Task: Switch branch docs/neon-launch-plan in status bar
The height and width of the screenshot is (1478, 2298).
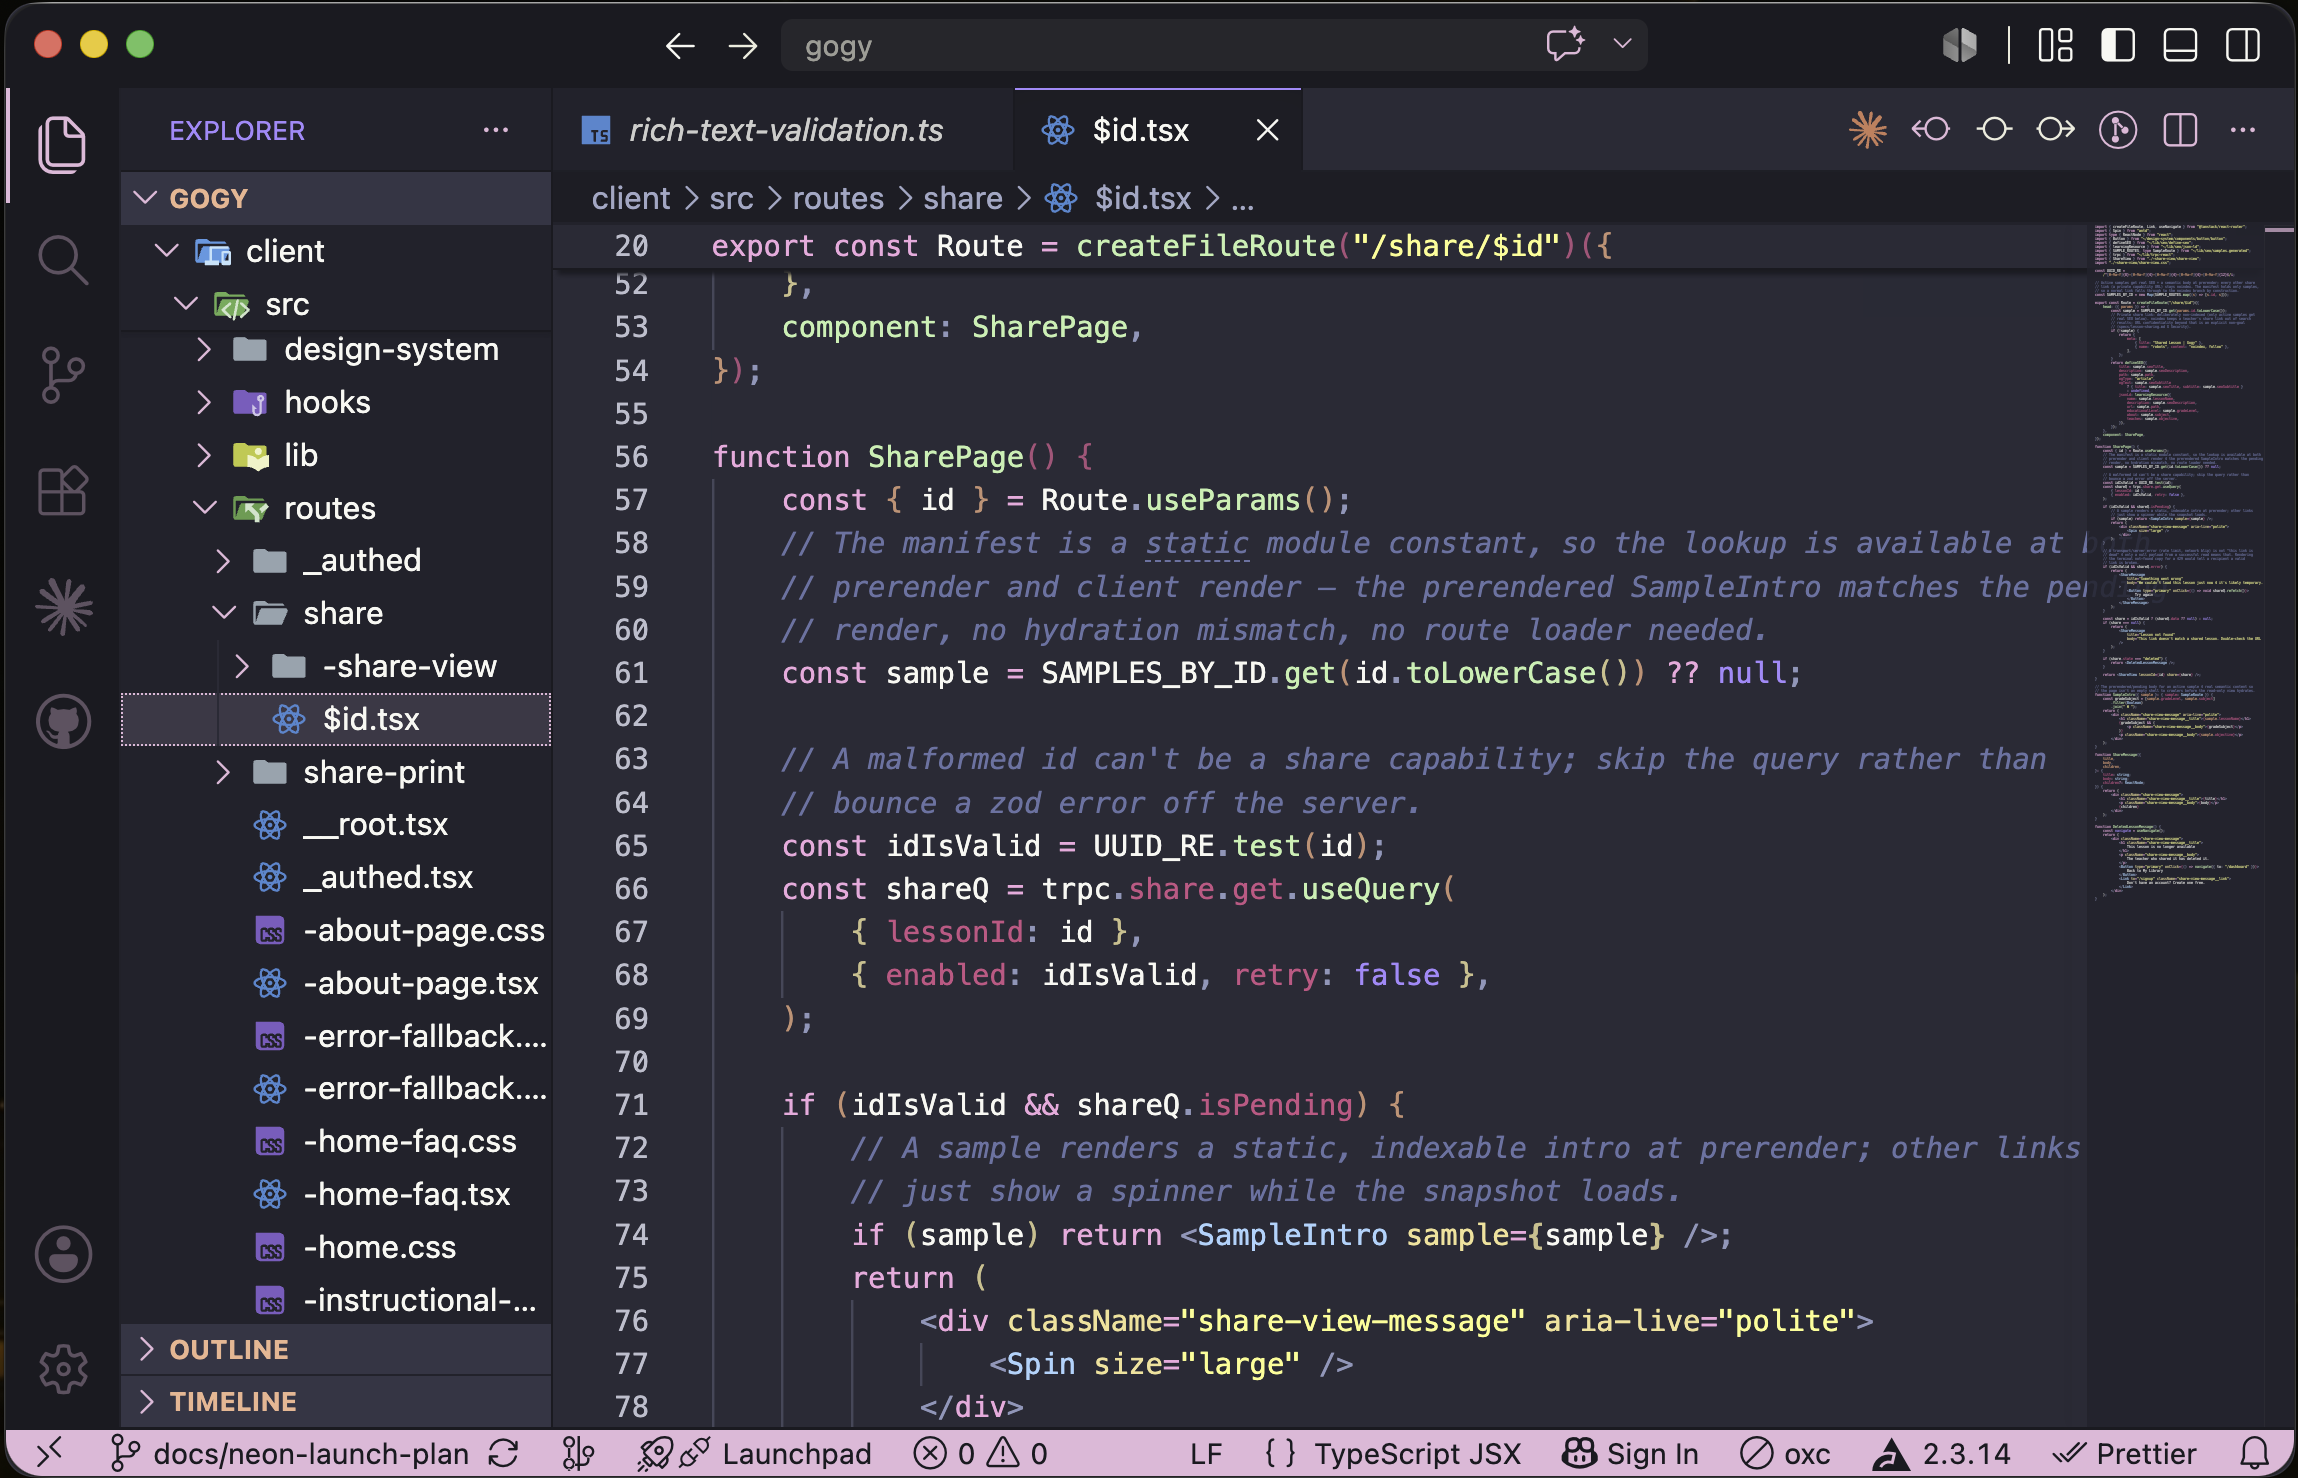Action: tap(289, 1453)
